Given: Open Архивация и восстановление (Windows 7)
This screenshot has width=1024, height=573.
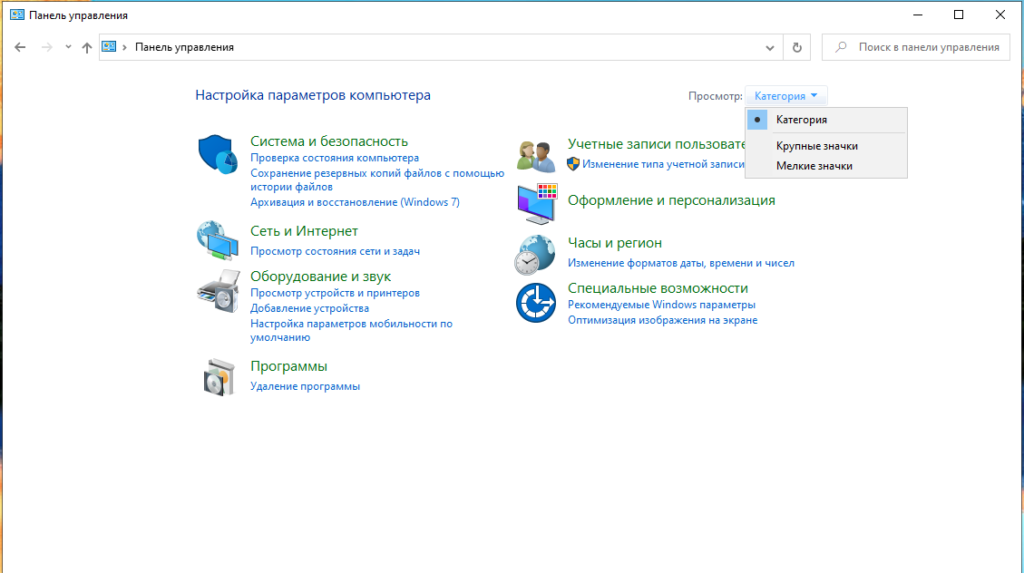Looking at the screenshot, I should (x=355, y=203).
